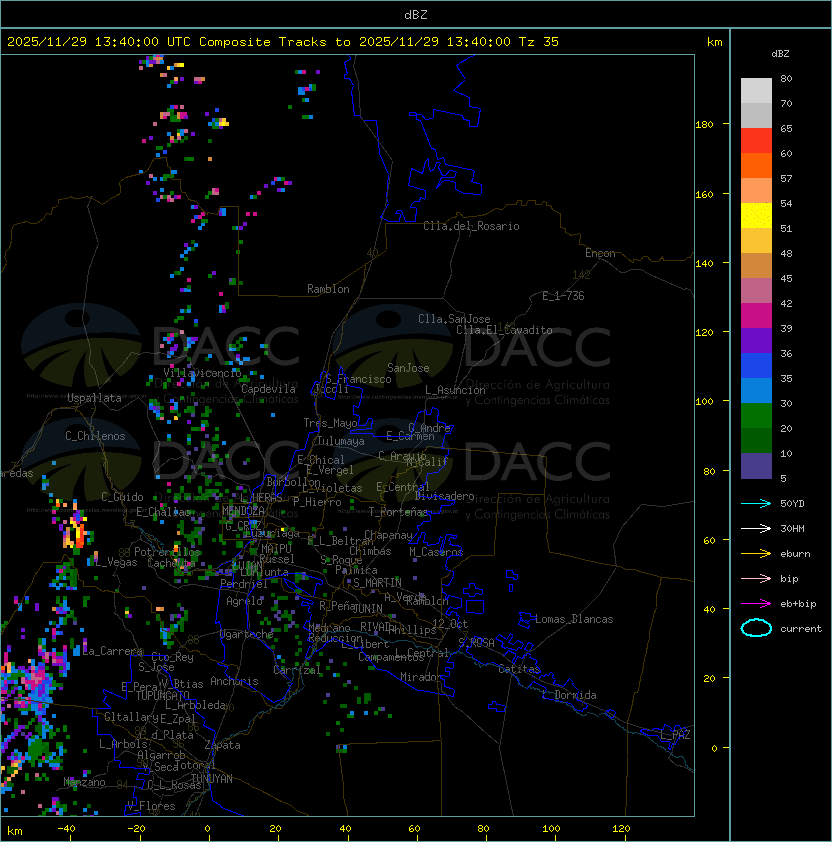The width and height of the screenshot is (832, 842).
Task: Click the 'Tz 35' text in header
Action: (539, 42)
